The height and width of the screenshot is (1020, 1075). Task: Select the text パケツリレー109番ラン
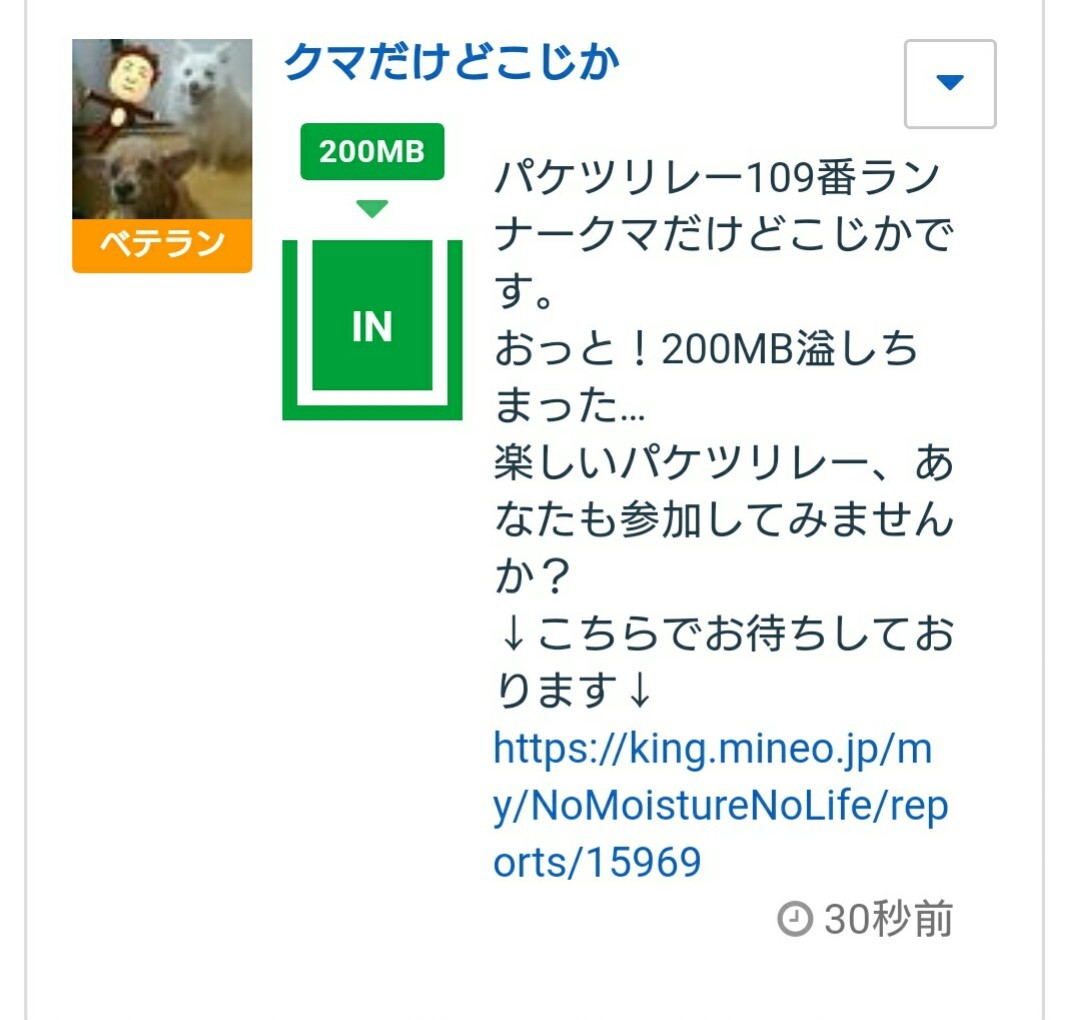pos(717,178)
